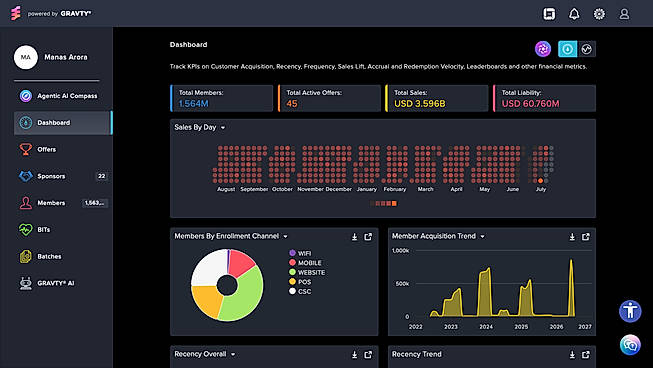Click the Total Sales card
This screenshot has height=368, width=653.
(x=436, y=98)
